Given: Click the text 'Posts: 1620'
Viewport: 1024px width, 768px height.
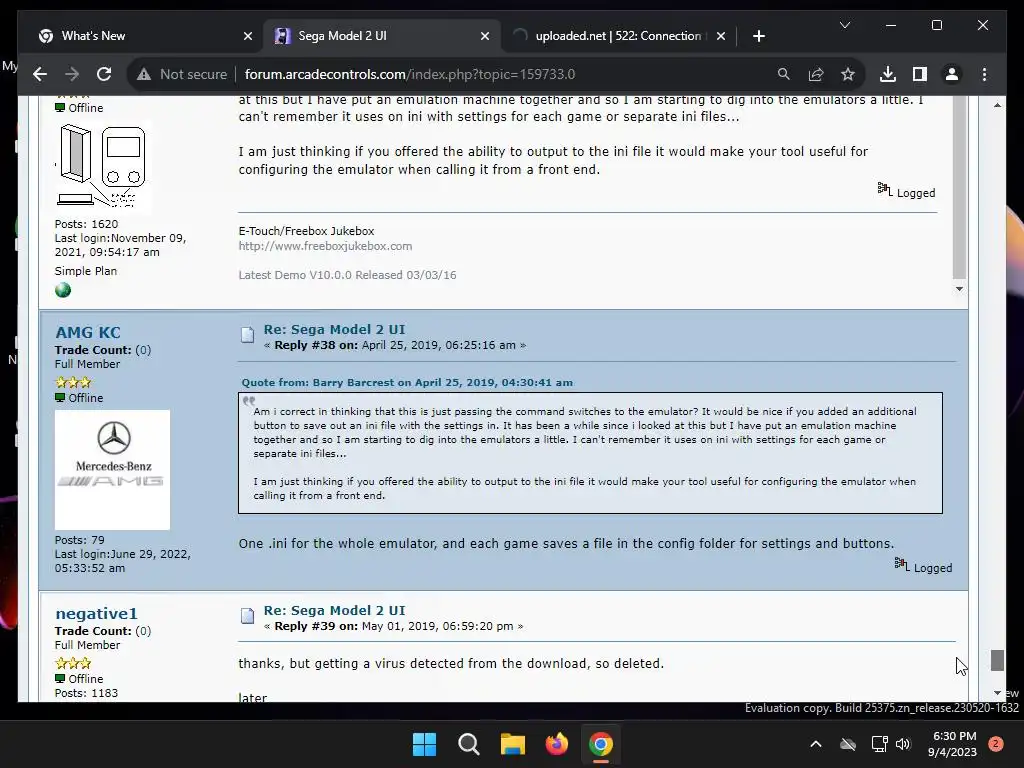Looking at the screenshot, I should pos(86,224).
